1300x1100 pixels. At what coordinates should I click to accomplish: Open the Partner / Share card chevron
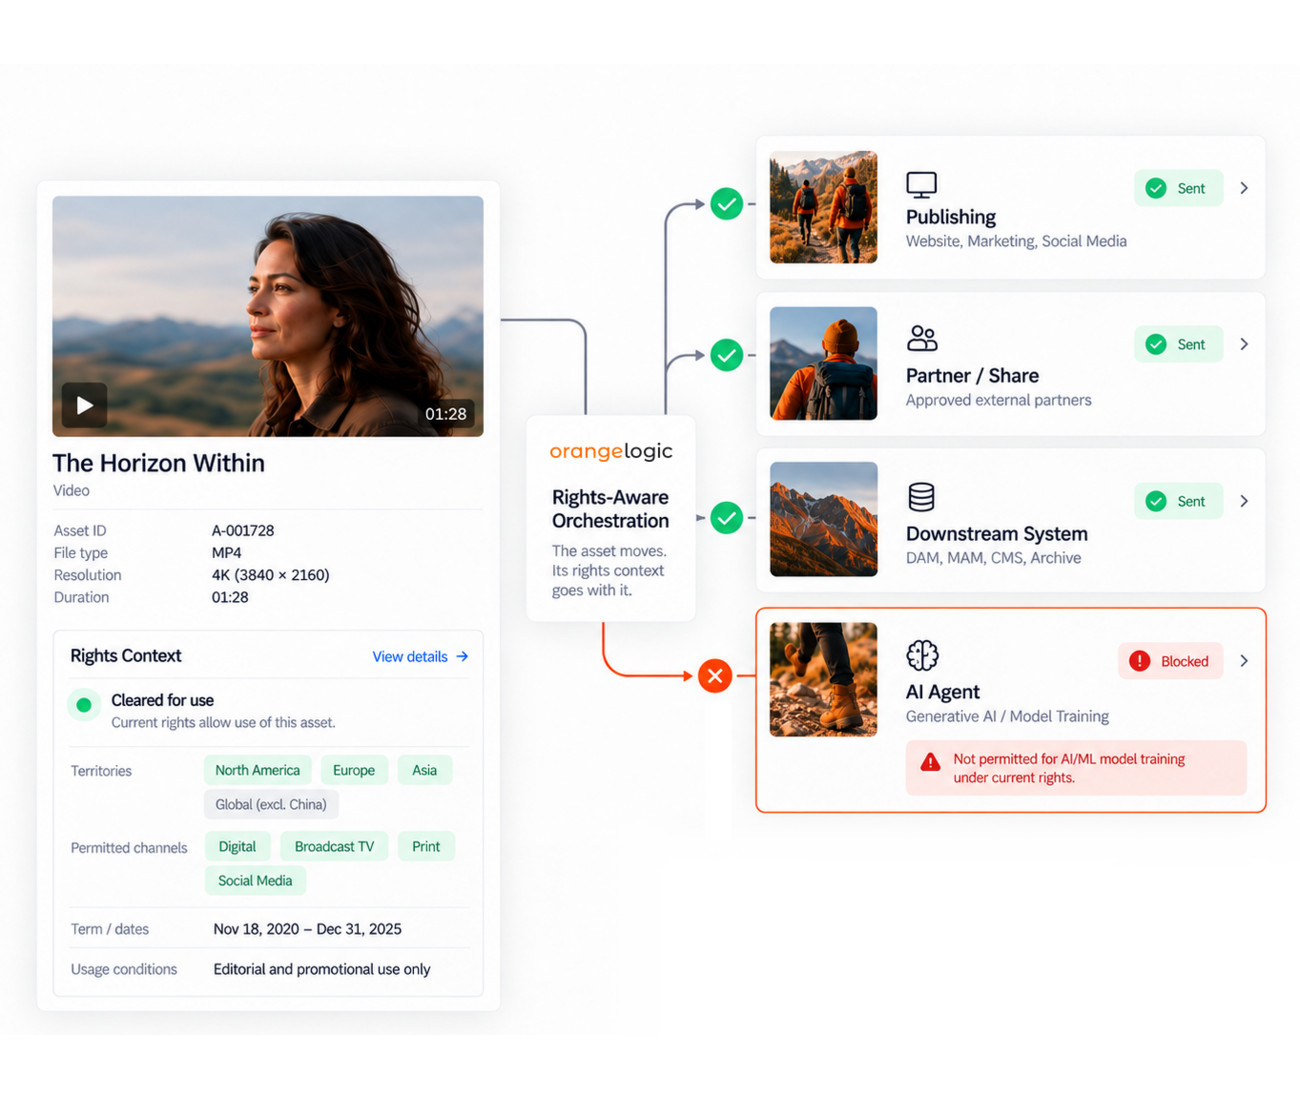(x=1244, y=344)
